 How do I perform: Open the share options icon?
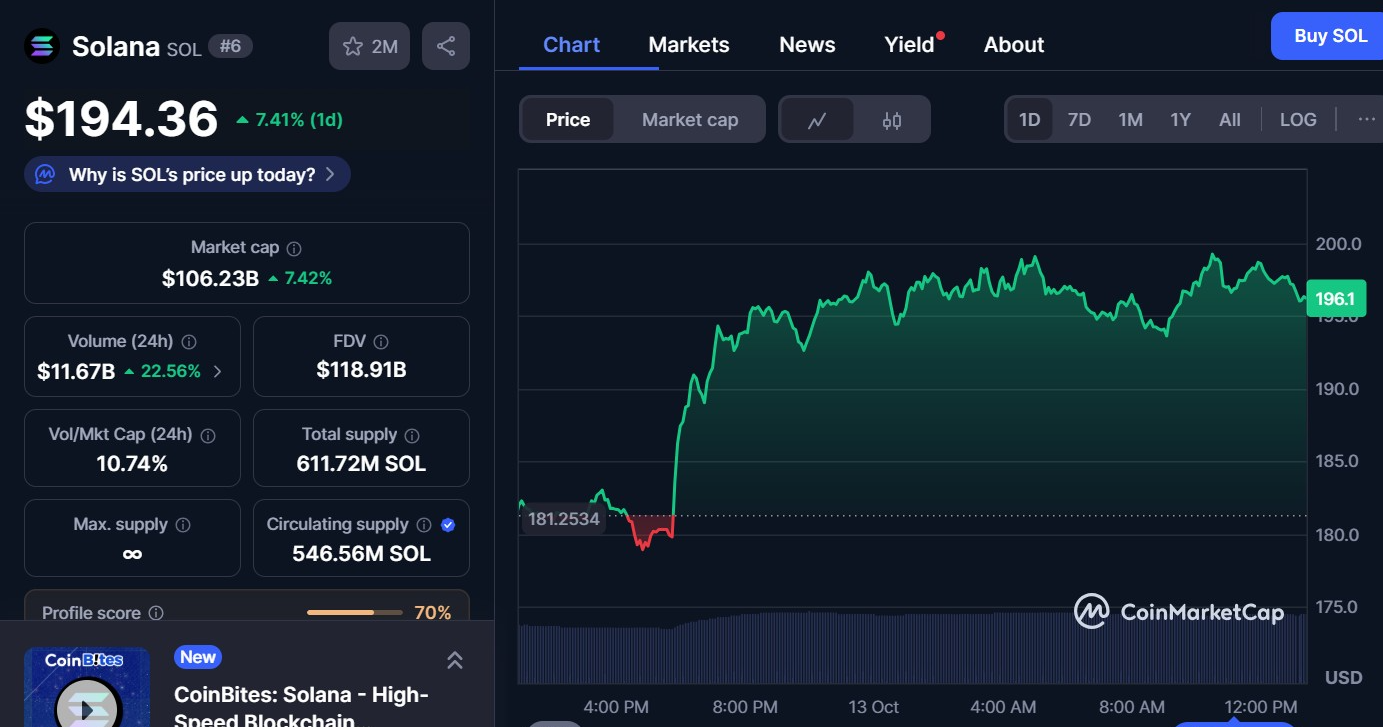(446, 45)
